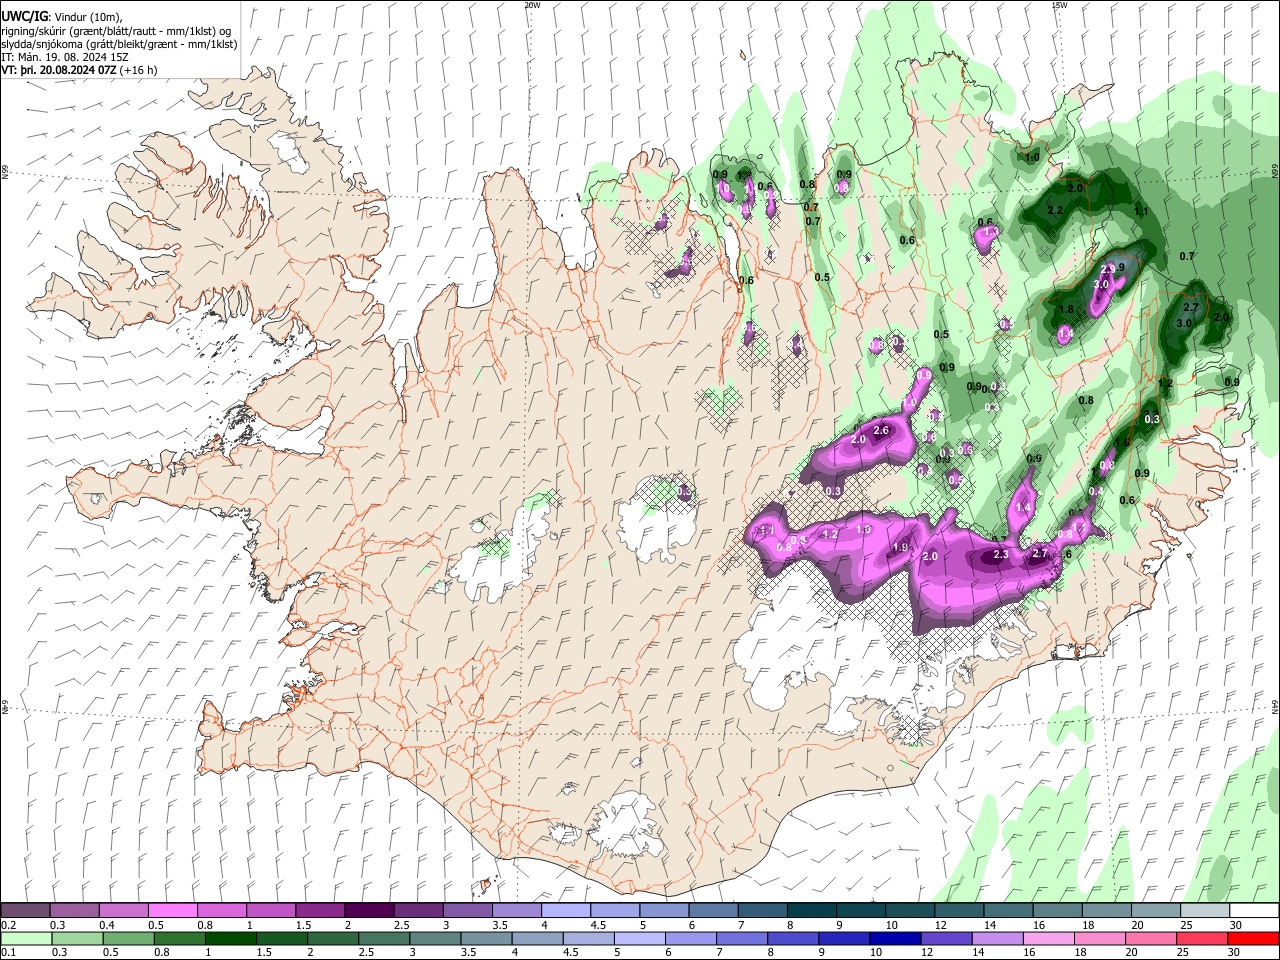Click the '15W' longitude label

pyautogui.click(x=1059, y=5)
